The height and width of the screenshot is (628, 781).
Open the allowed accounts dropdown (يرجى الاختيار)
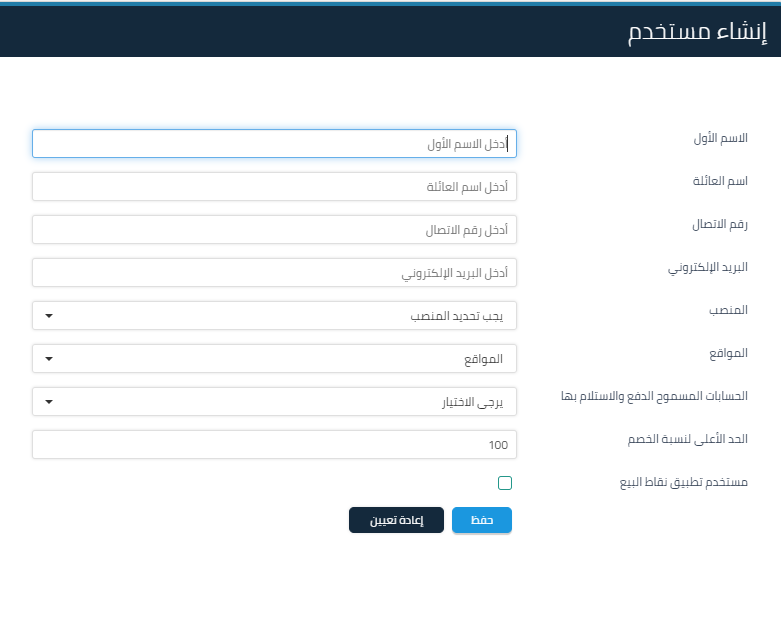(x=274, y=402)
